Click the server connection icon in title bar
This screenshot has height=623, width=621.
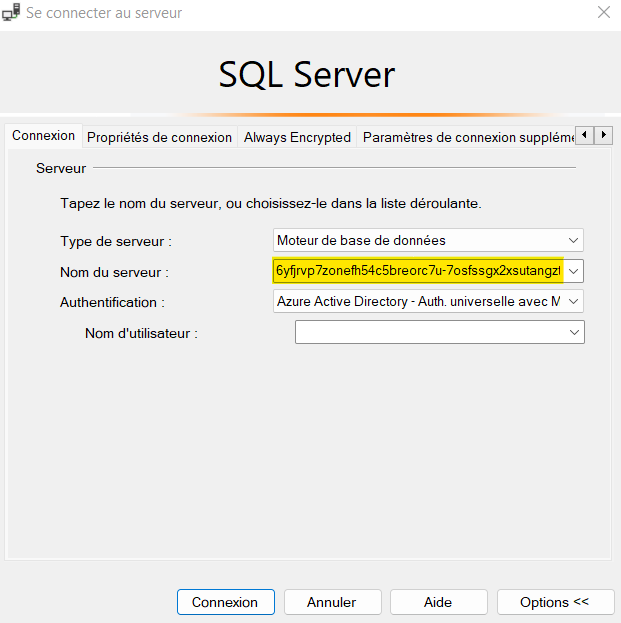12,13
